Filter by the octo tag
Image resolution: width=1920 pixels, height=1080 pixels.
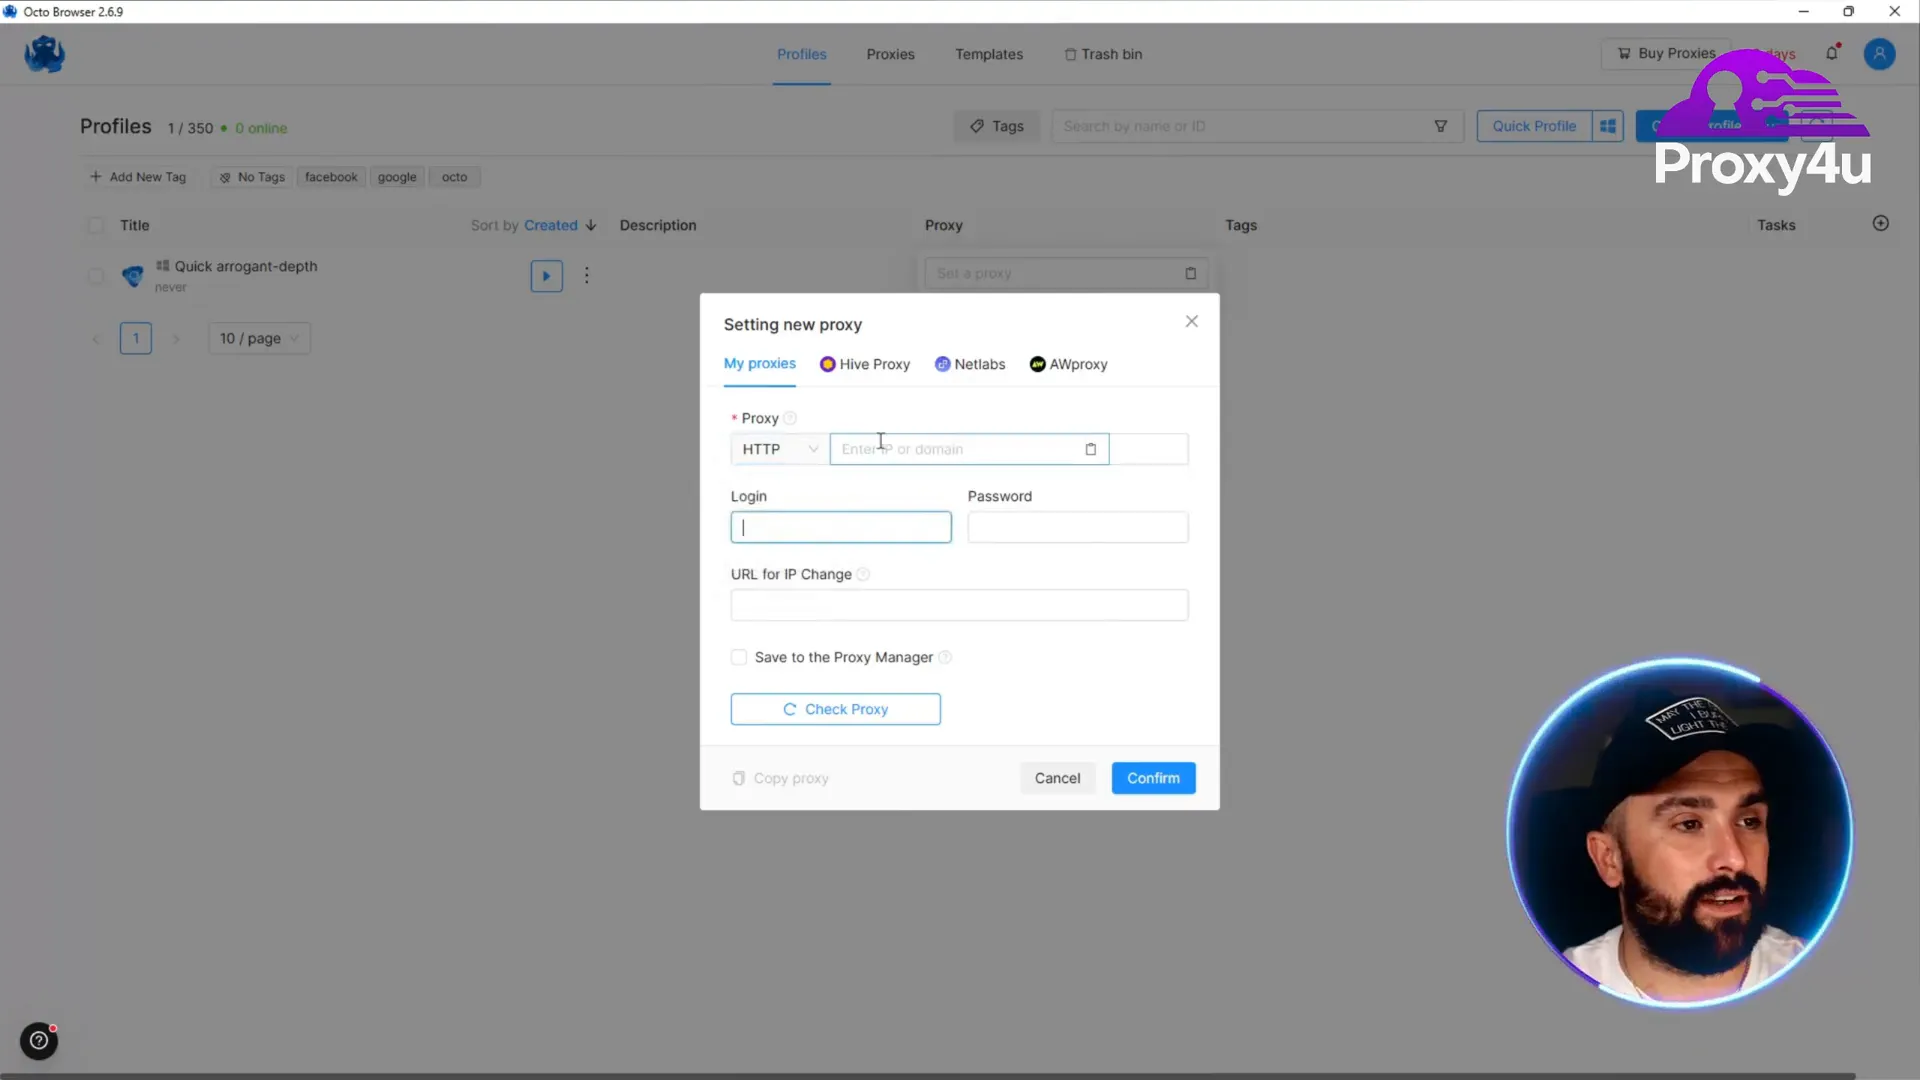tap(454, 177)
